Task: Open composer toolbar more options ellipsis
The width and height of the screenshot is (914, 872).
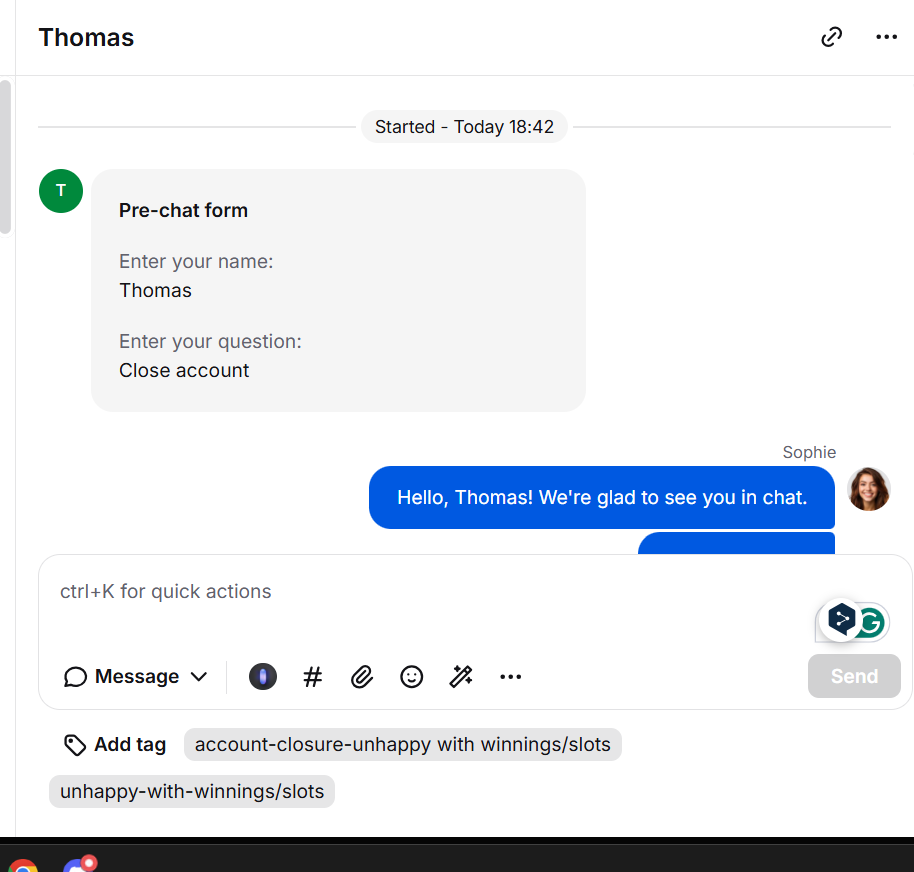Action: [x=511, y=677]
